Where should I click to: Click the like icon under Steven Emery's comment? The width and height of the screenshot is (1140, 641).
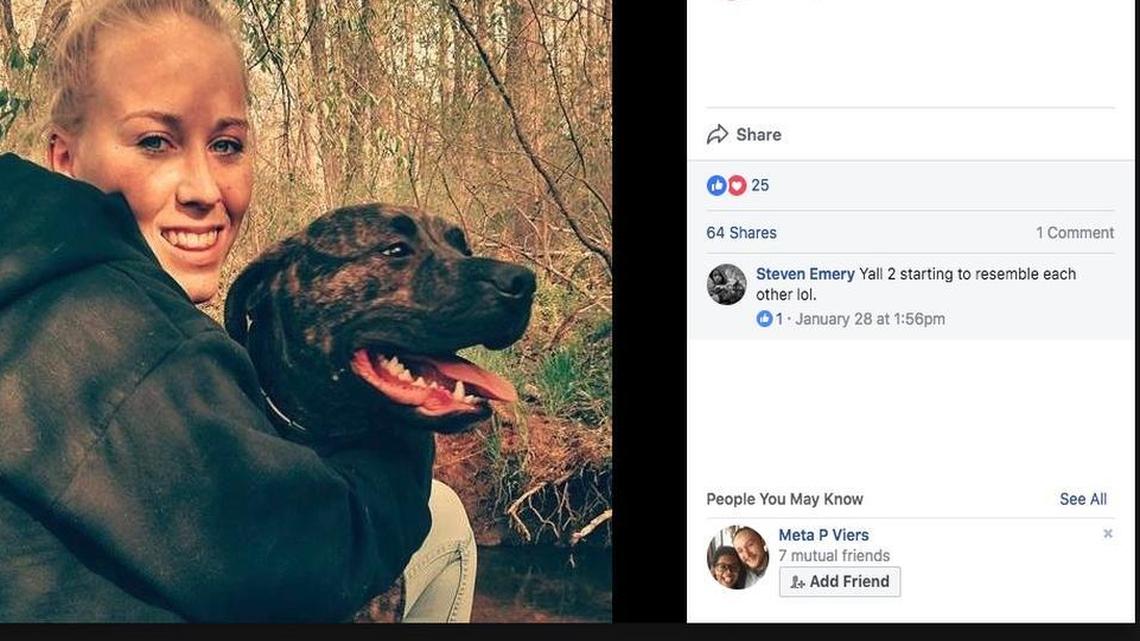point(764,319)
